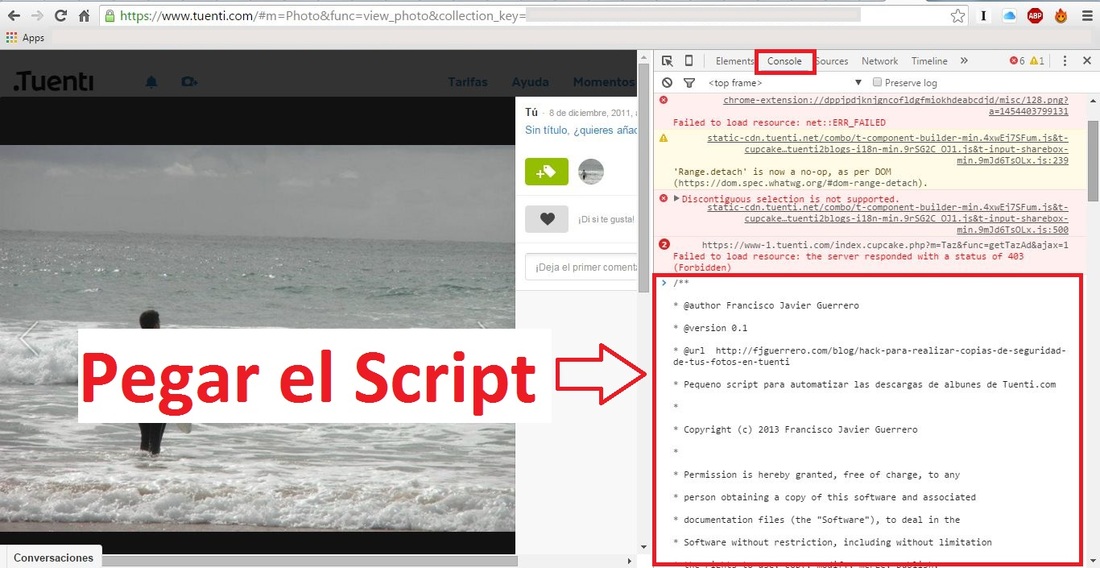The height and width of the screenshot is (568, 1100).
Task: Clear console with the clear icon
Action: tap(667, 83)
